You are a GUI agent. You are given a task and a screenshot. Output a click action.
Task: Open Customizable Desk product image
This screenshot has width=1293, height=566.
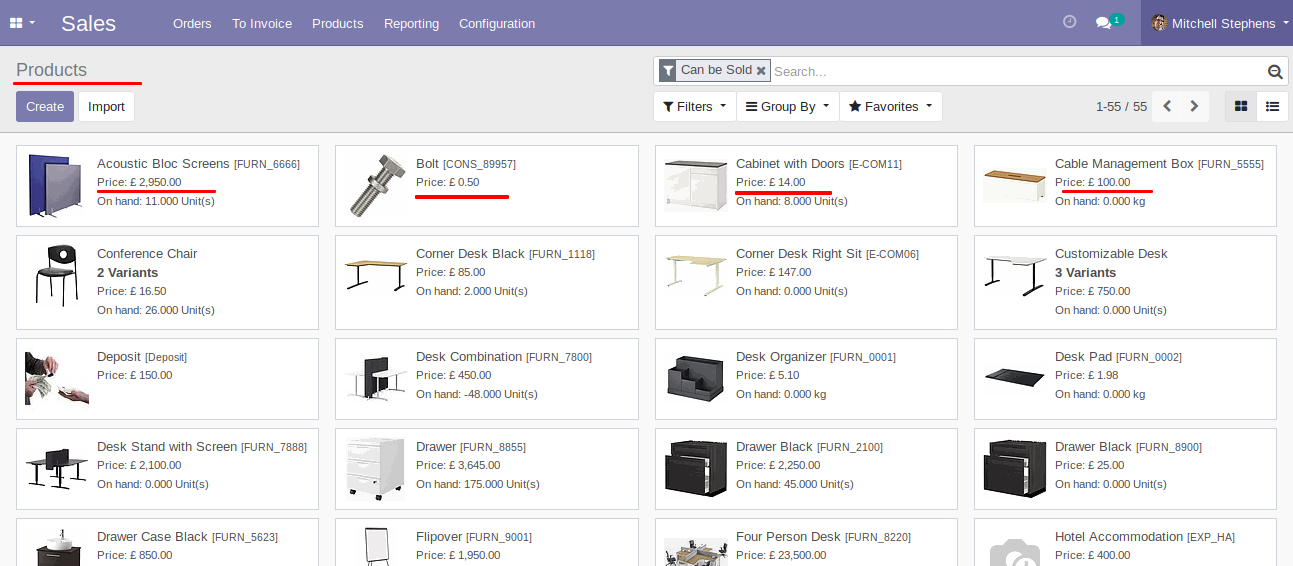(1015, 275)
